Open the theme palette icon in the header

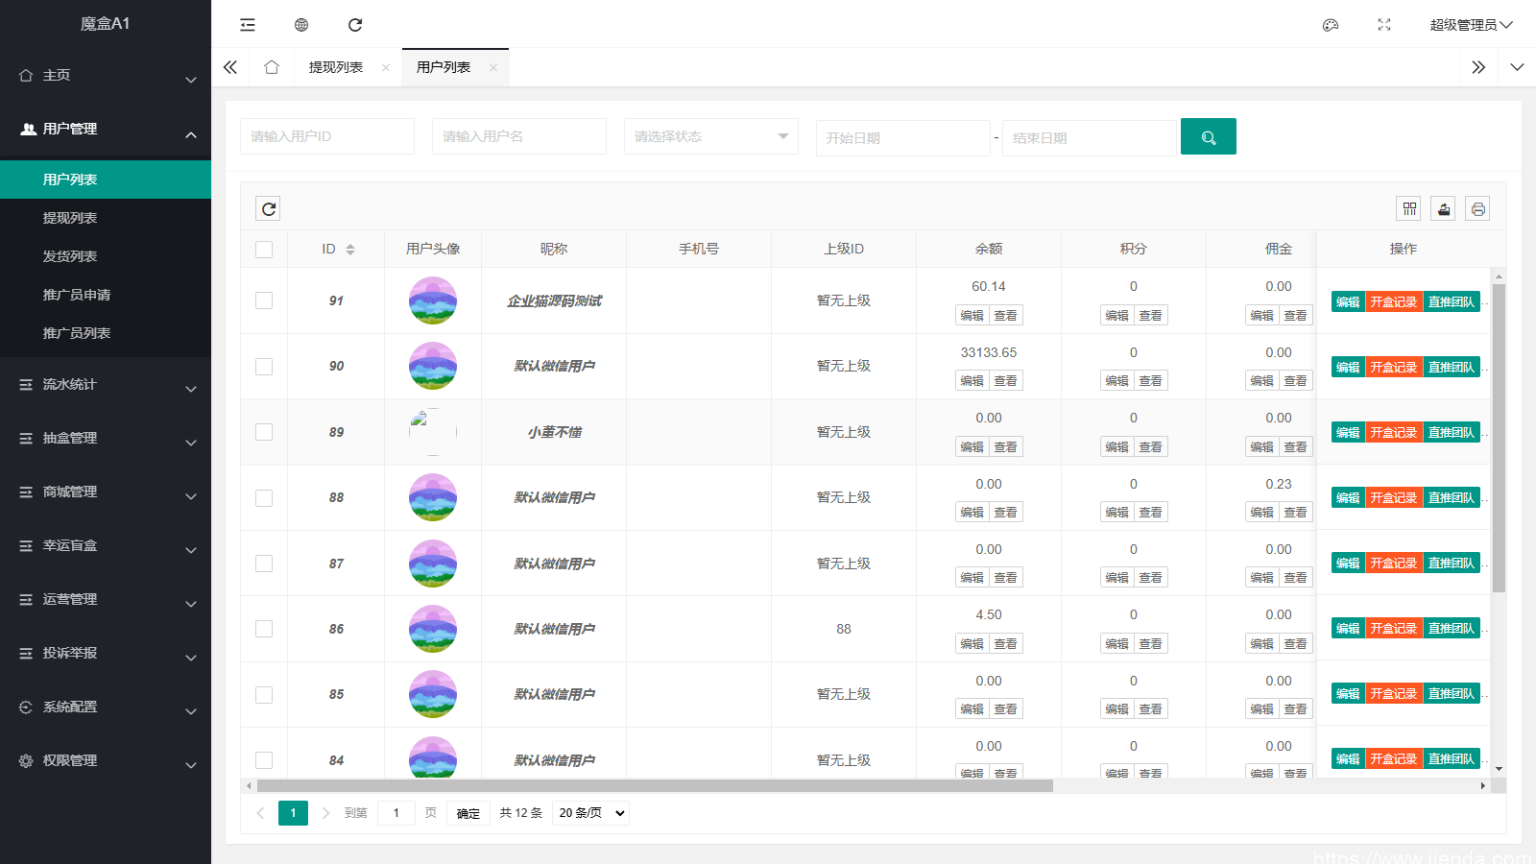click(1330, 24)
